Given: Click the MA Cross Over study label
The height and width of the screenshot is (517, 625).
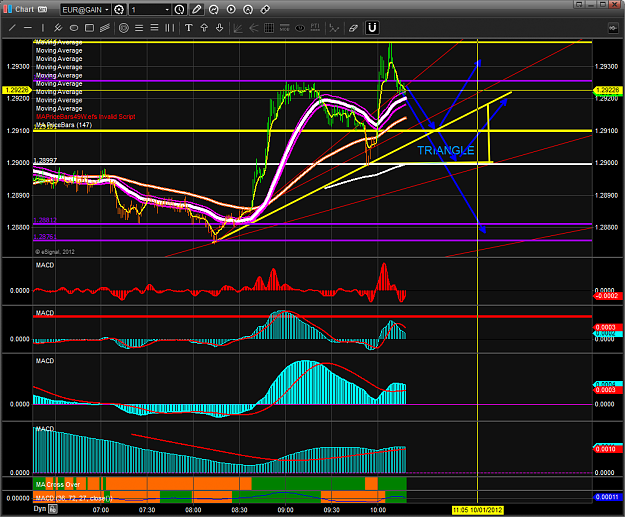Looking at the screenshot, I should coord(58,484).
